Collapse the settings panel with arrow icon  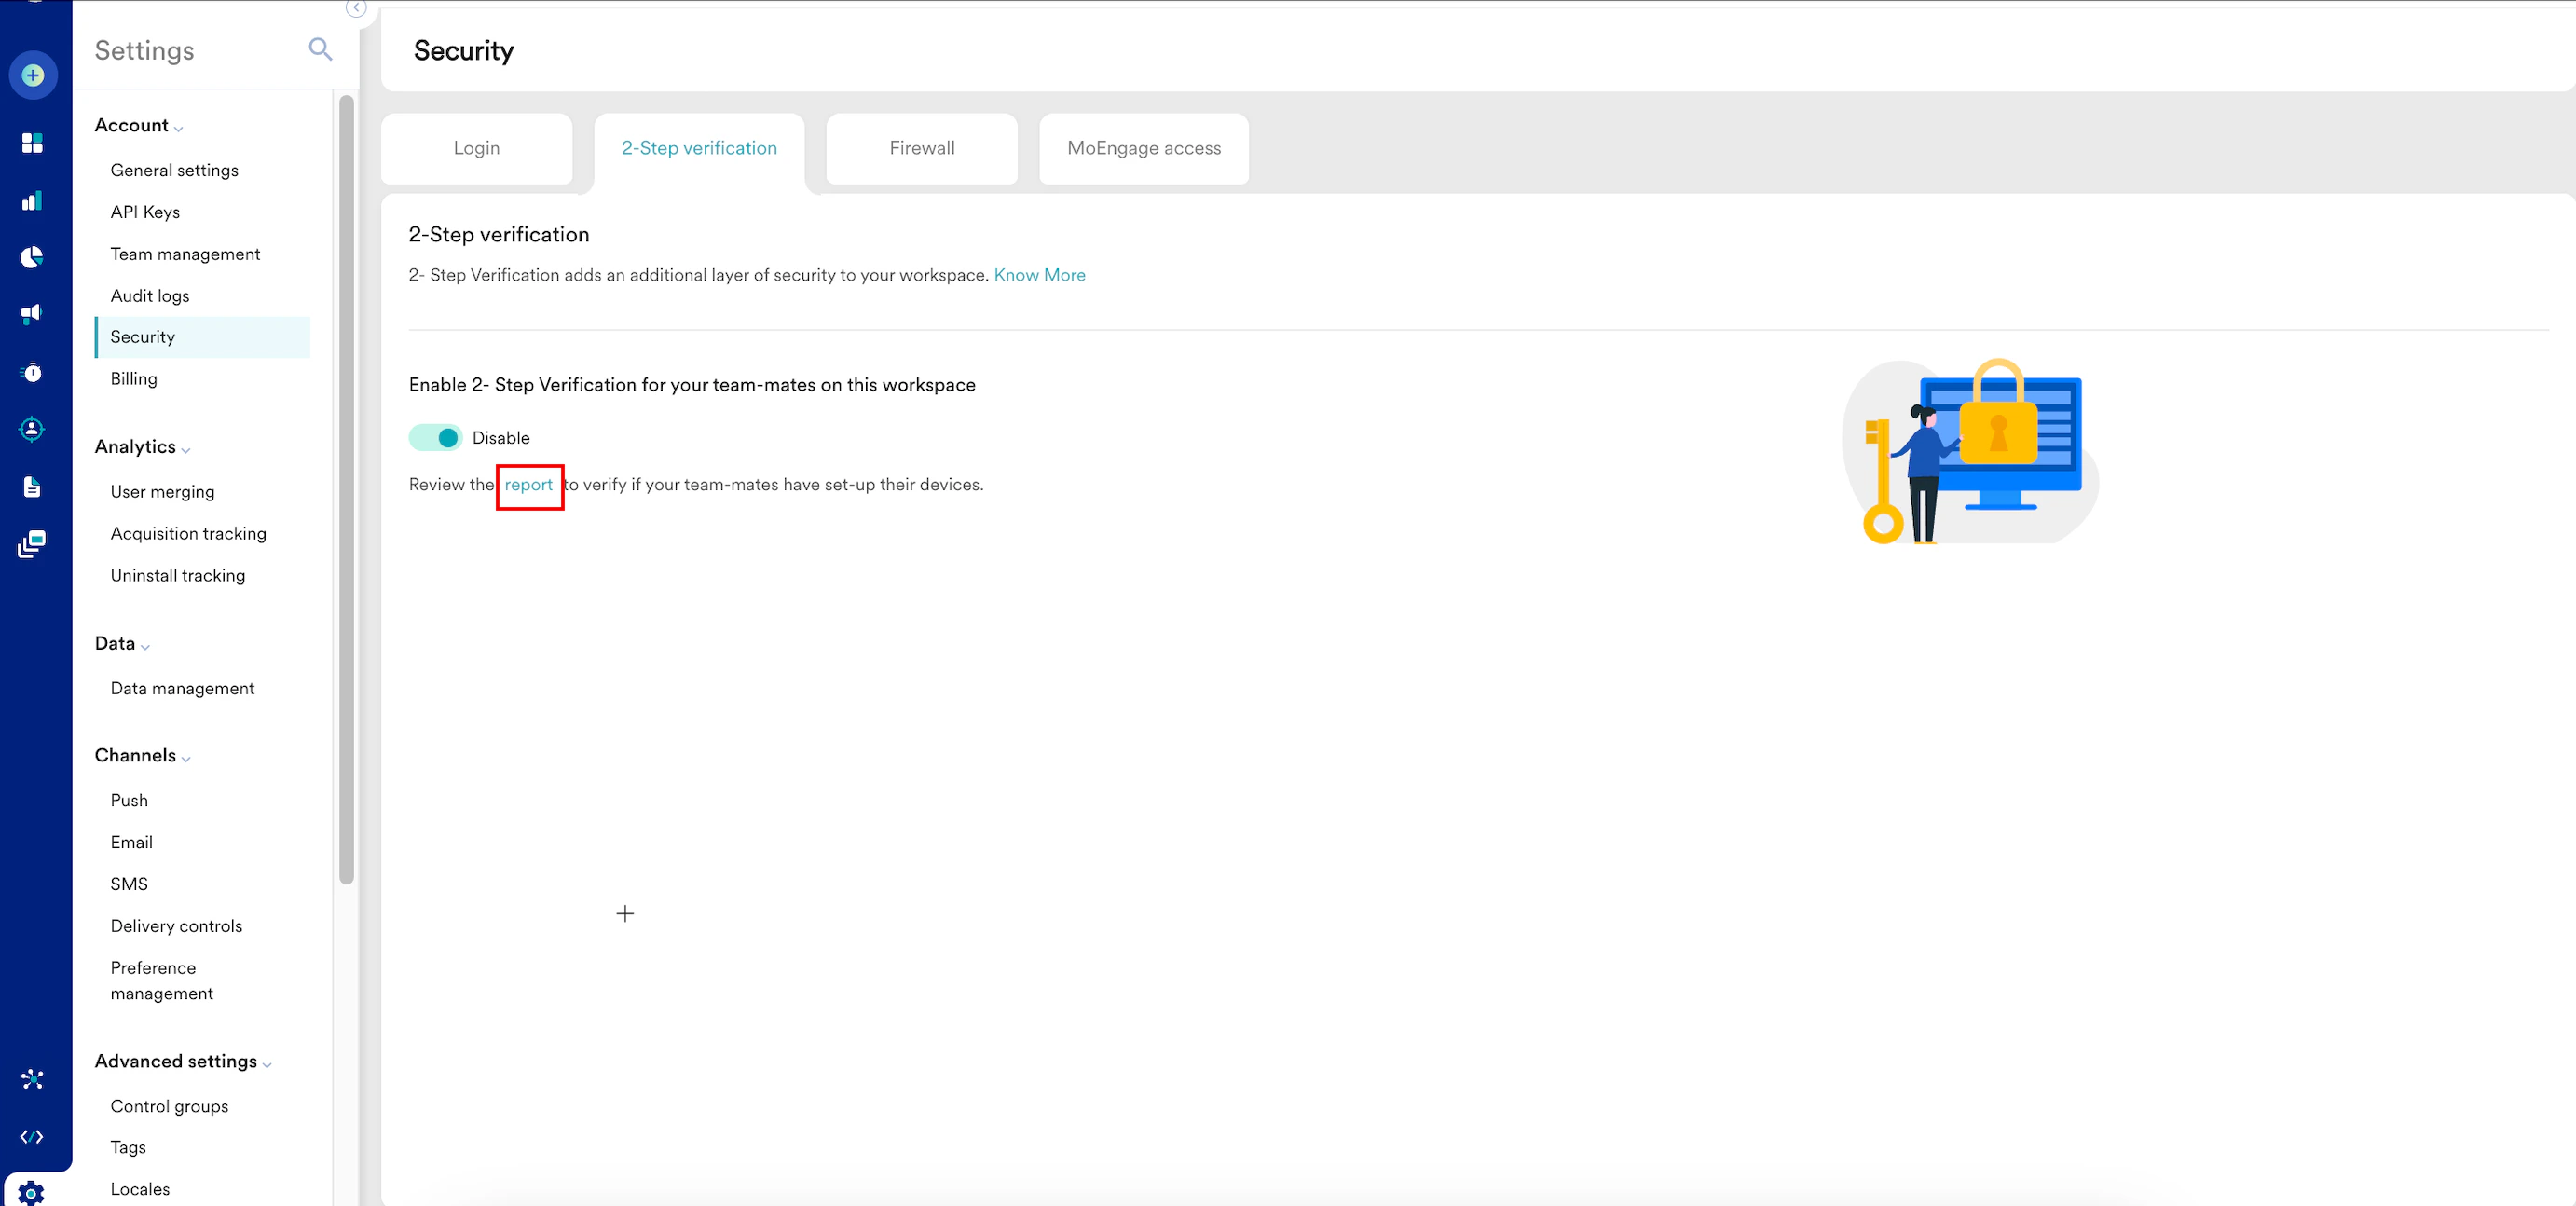(356, 8)
